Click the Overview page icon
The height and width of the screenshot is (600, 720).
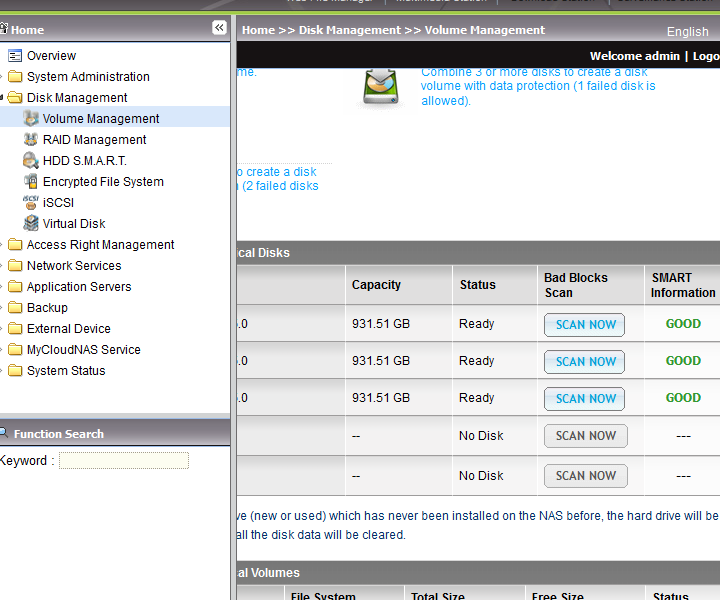tap(15, 56)
